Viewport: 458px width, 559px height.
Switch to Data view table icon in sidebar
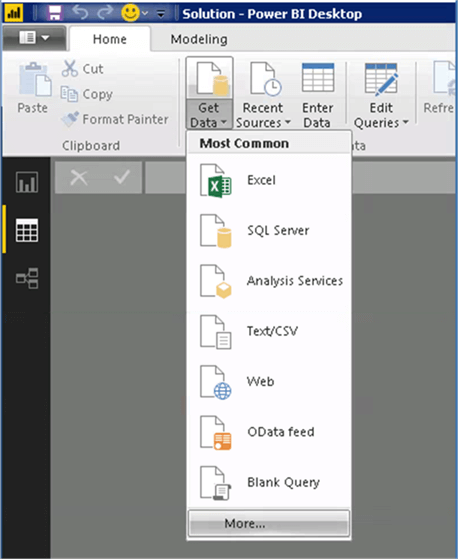(27, 230)
